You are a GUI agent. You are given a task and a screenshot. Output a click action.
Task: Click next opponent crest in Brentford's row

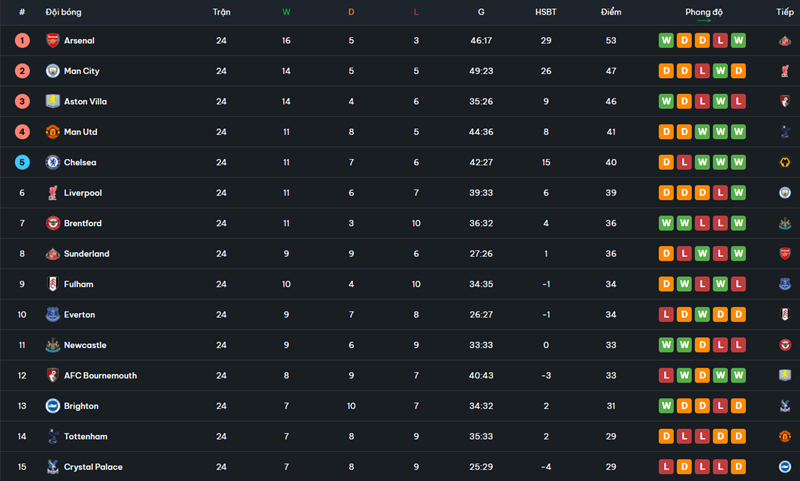point(785,224)
